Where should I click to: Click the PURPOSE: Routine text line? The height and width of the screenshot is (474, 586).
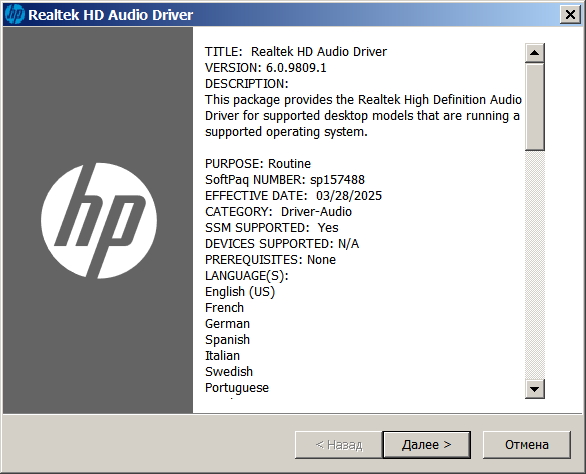[x=258, y=164]
